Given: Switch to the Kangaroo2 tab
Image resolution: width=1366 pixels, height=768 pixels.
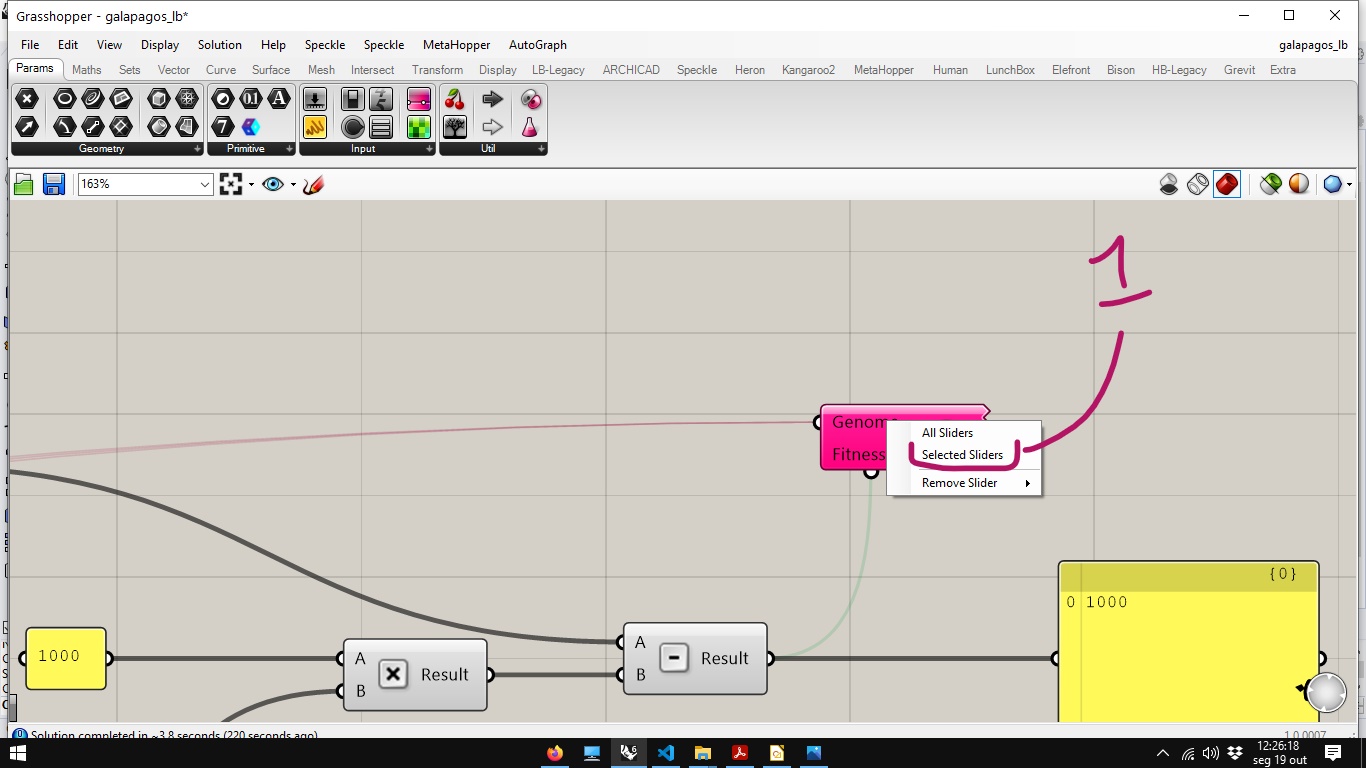Looking at the screenshot, I should [808, 70].
